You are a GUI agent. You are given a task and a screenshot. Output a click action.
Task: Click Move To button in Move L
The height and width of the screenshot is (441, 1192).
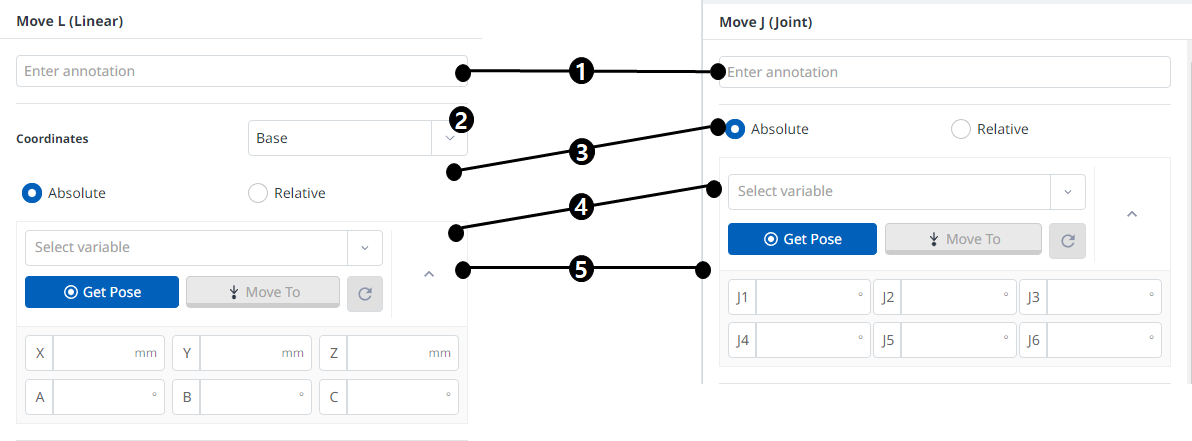tap(263, 292)
